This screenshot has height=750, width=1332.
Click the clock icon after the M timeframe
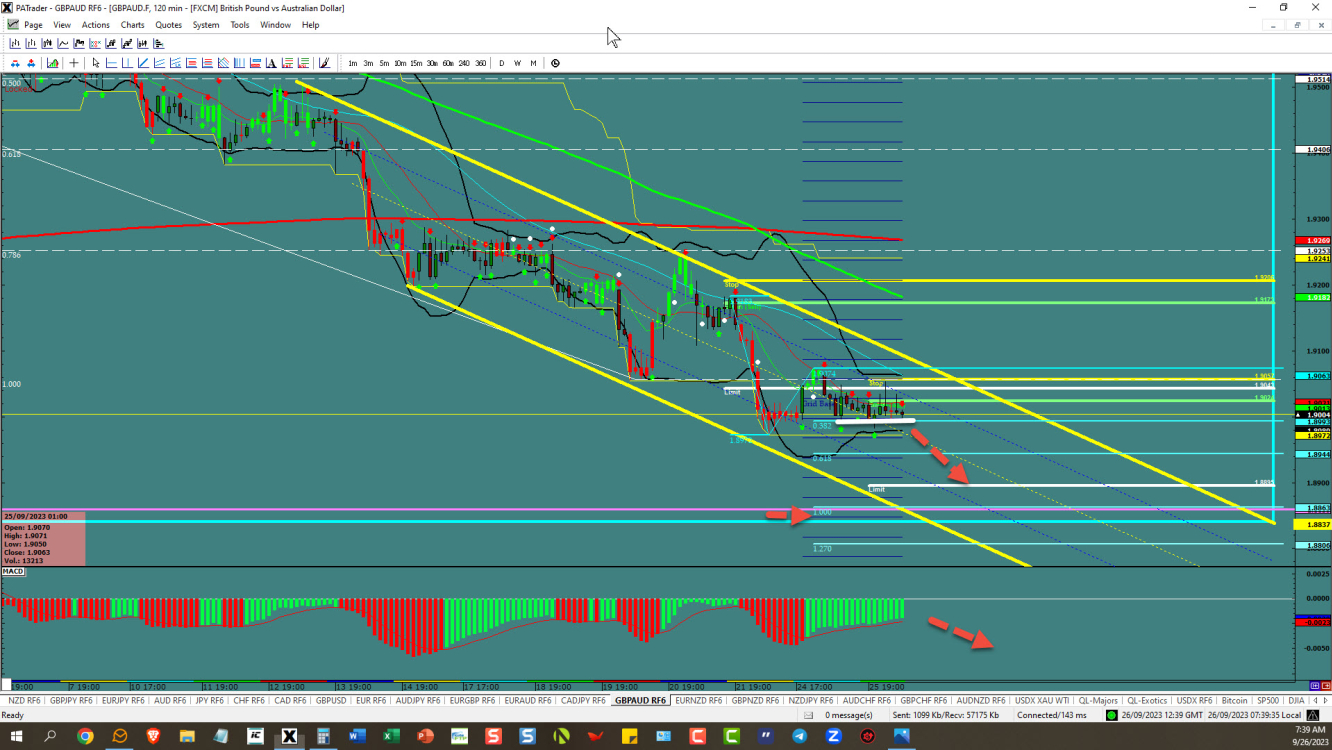tap(555, 63)
